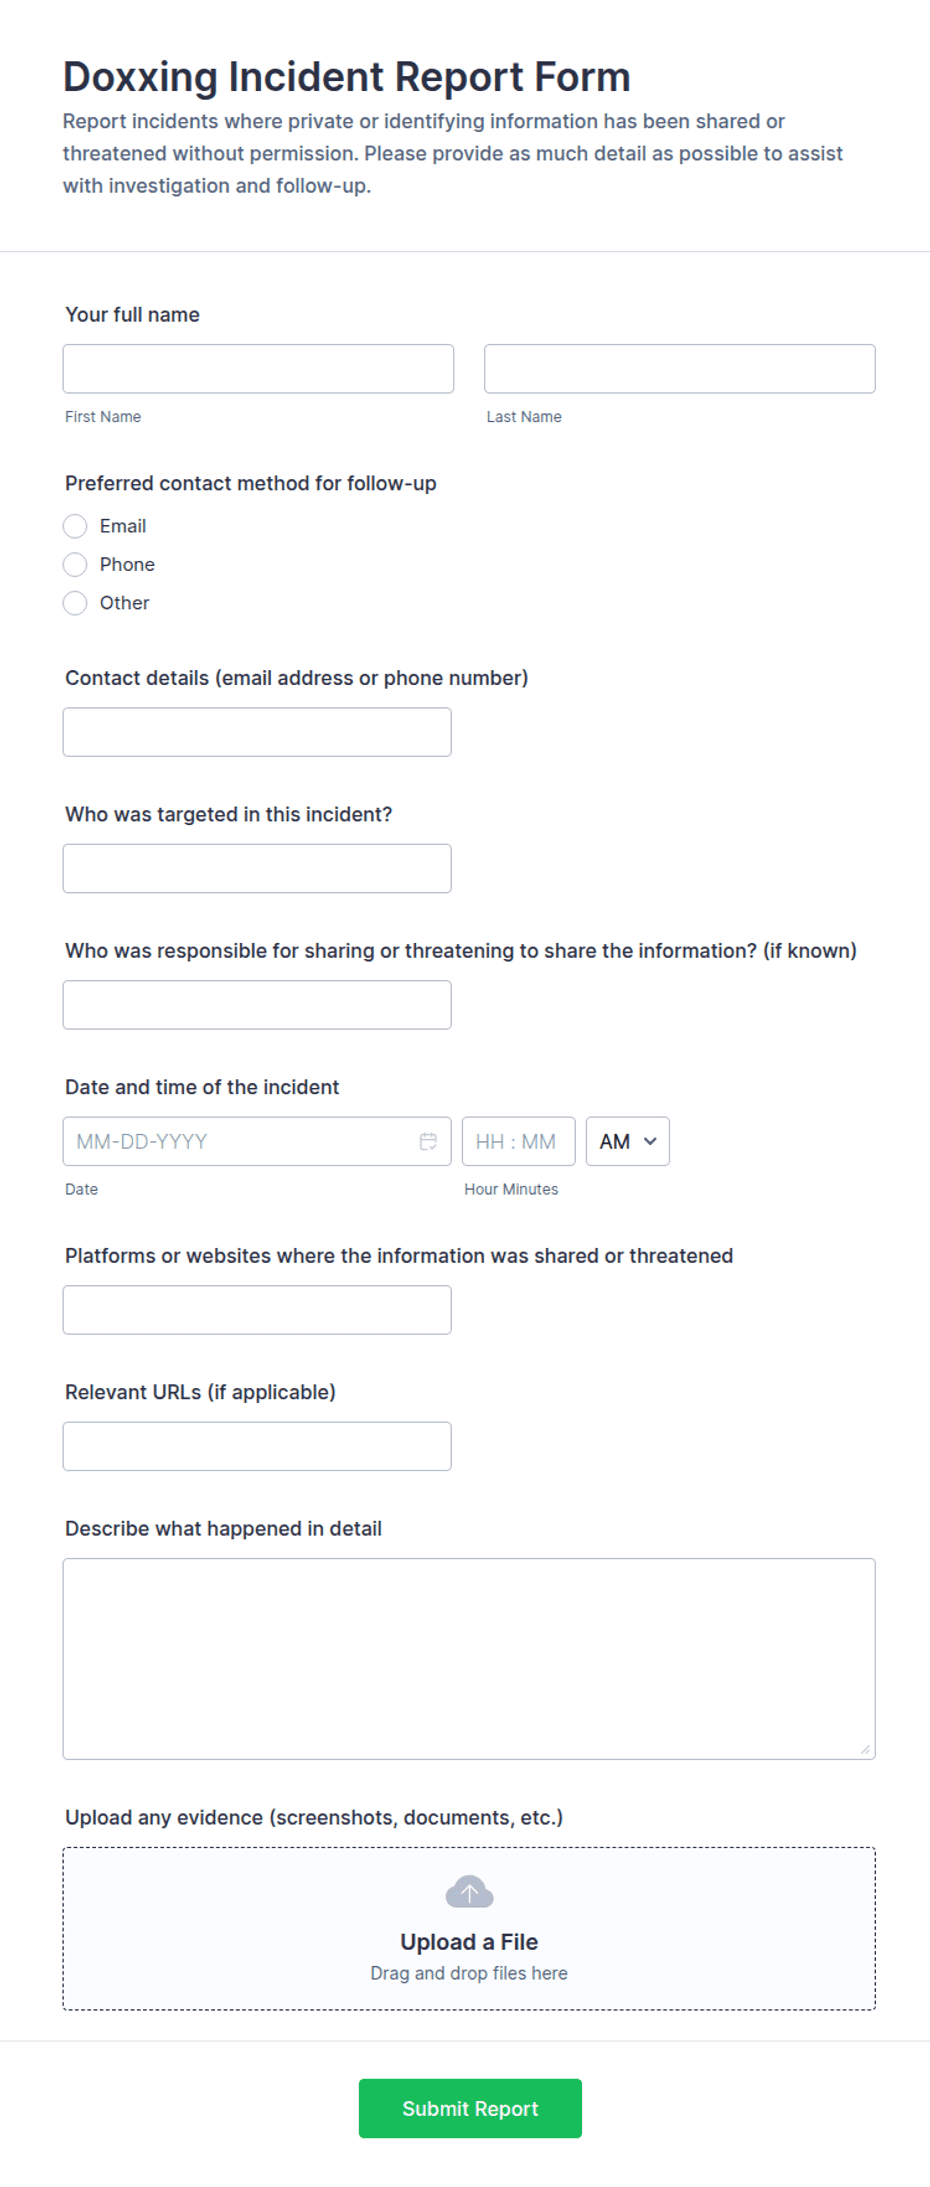This screenshot has height=2187, width=930.
Task: Click the MM-DD-YYYY date field
Action: pyautogui.click(x=240, y=1141)
